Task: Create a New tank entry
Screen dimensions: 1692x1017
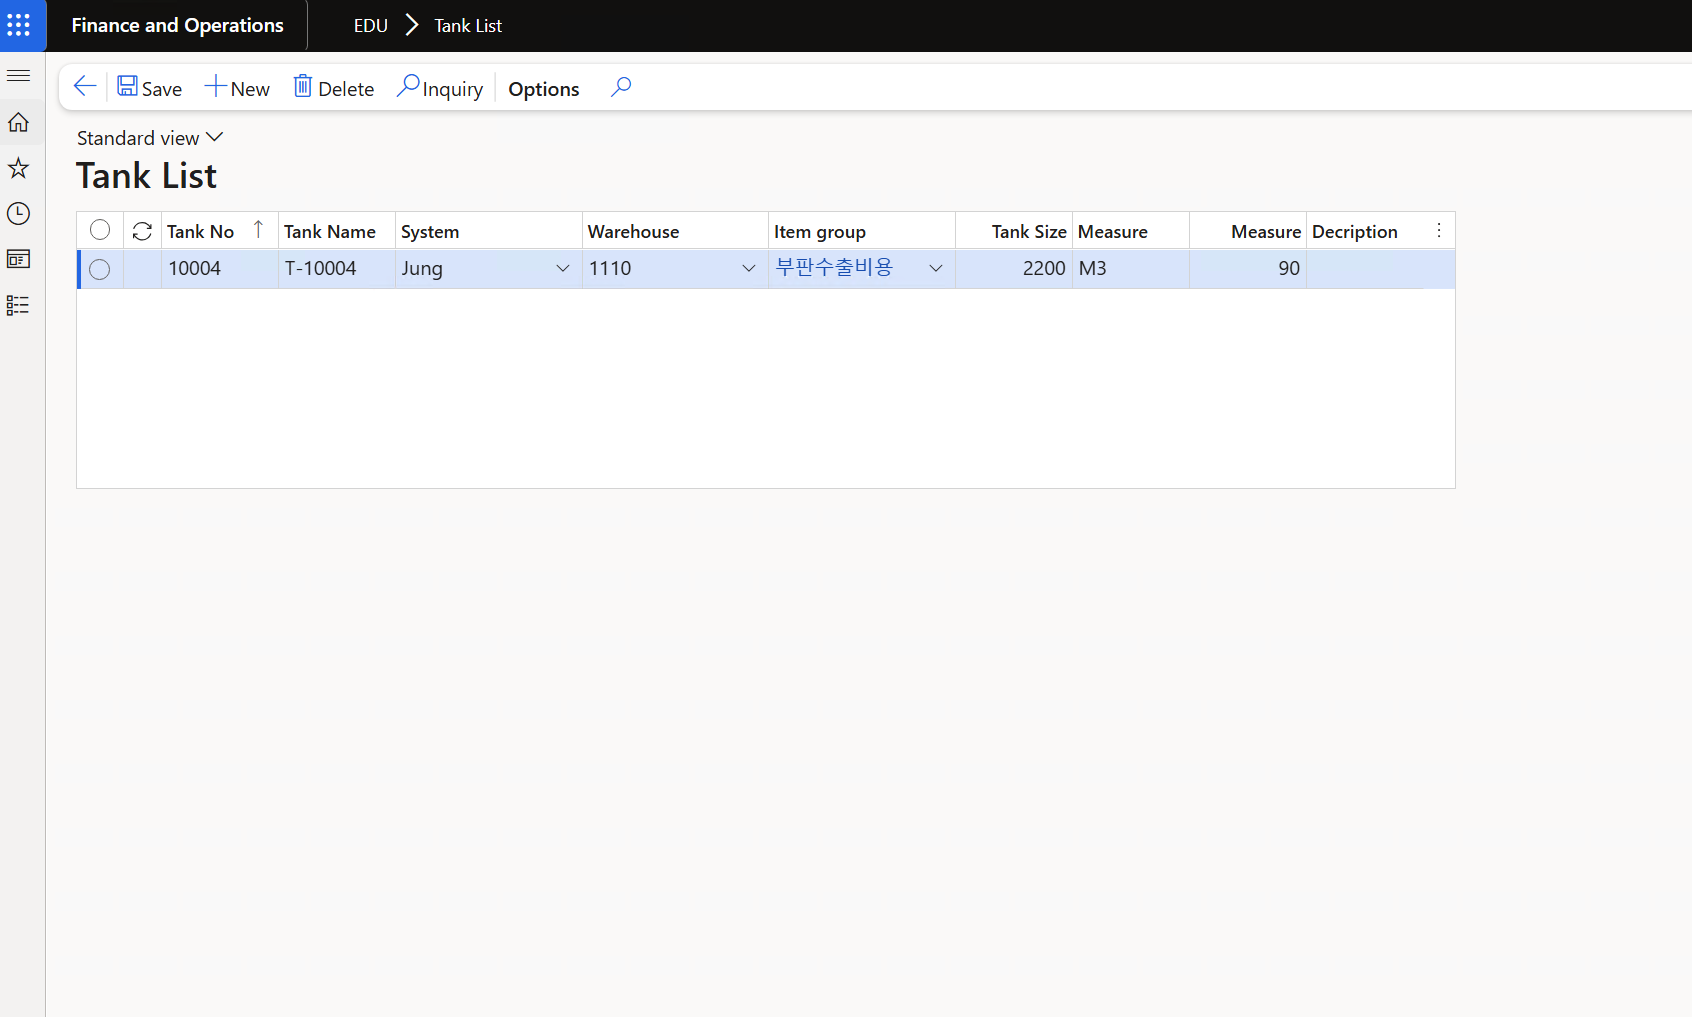Action: (x=237, y=88)
